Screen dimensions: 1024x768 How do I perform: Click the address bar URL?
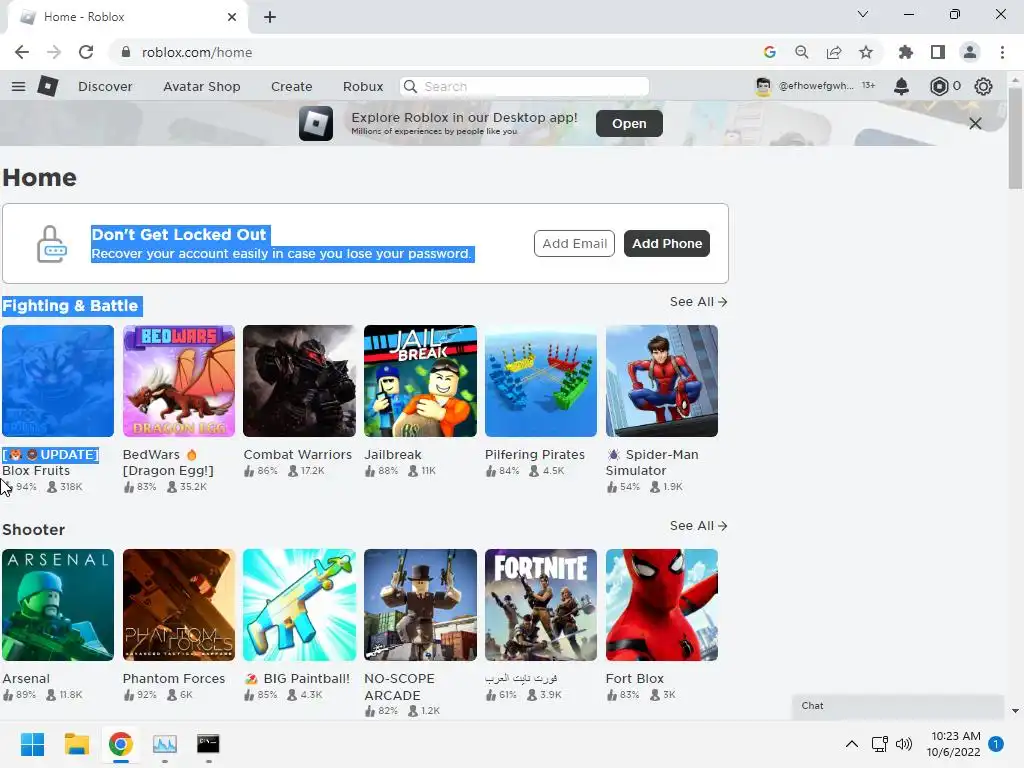197,52
